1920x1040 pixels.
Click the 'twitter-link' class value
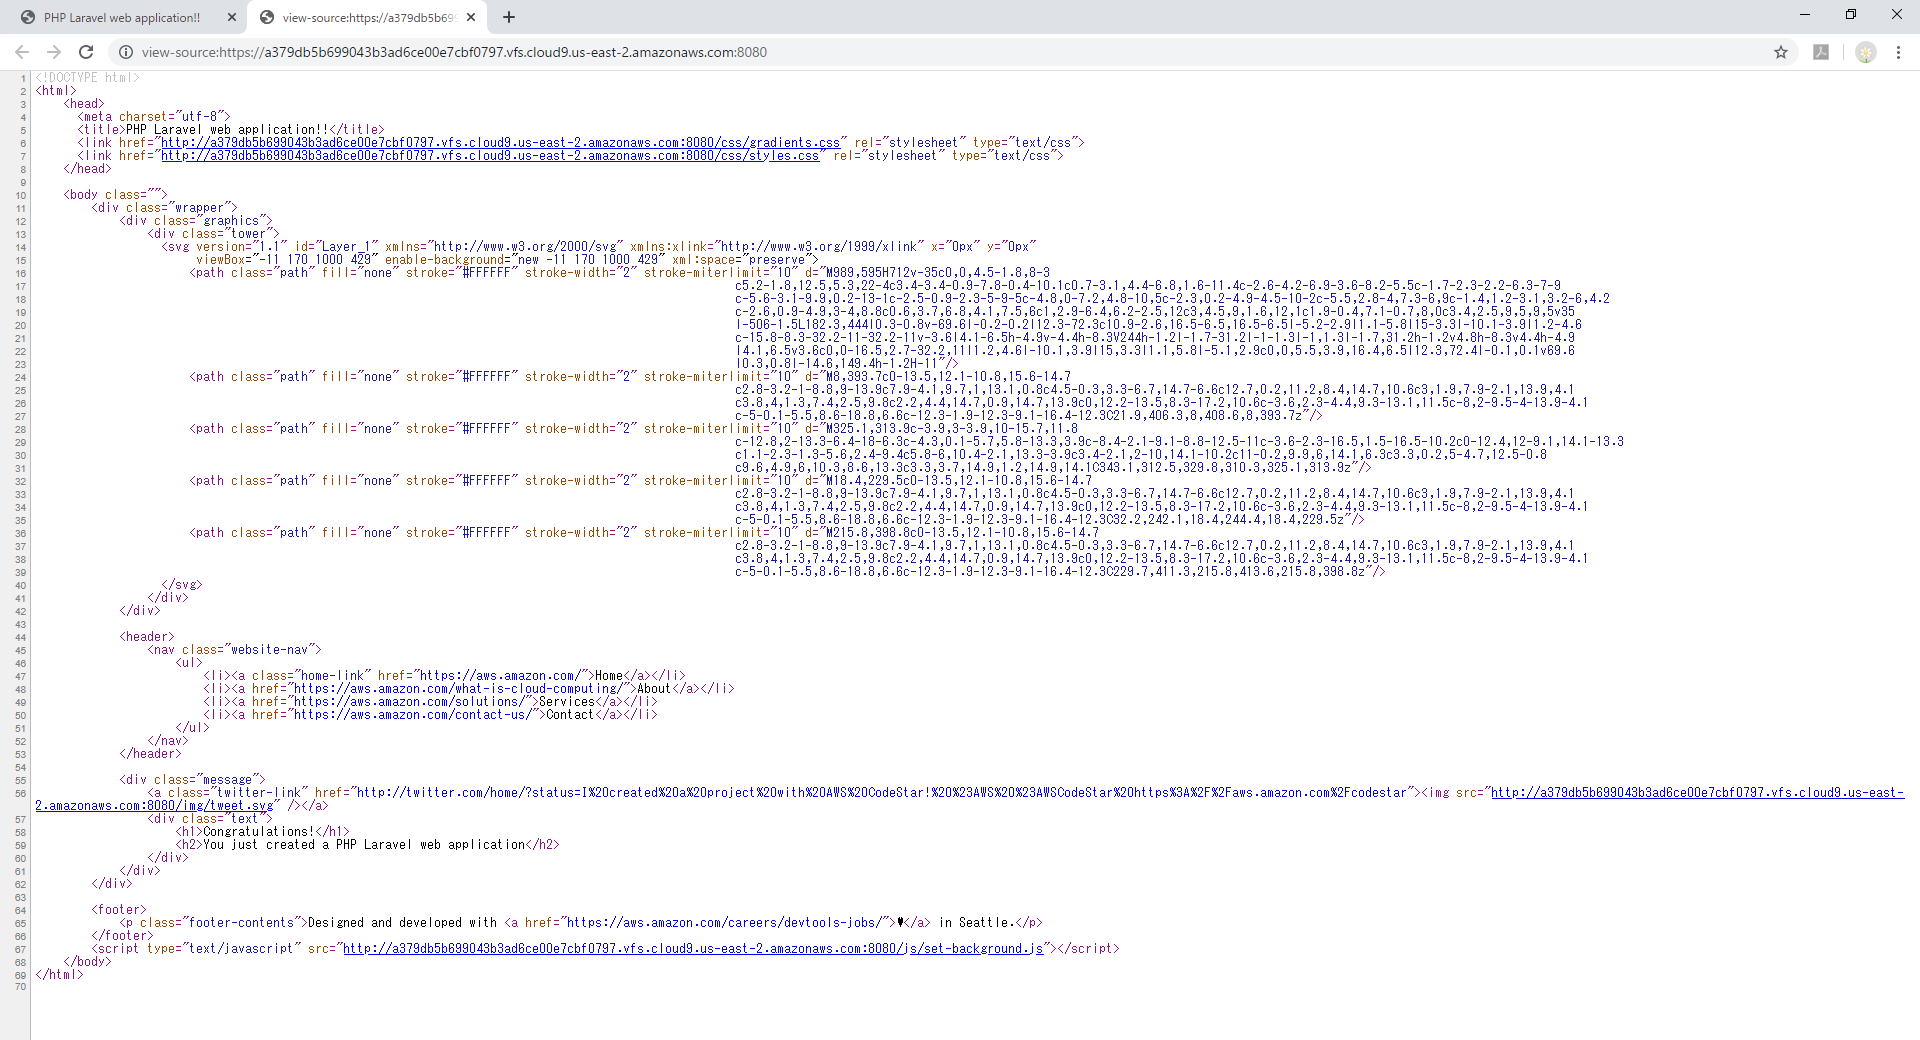pos(259,793)
